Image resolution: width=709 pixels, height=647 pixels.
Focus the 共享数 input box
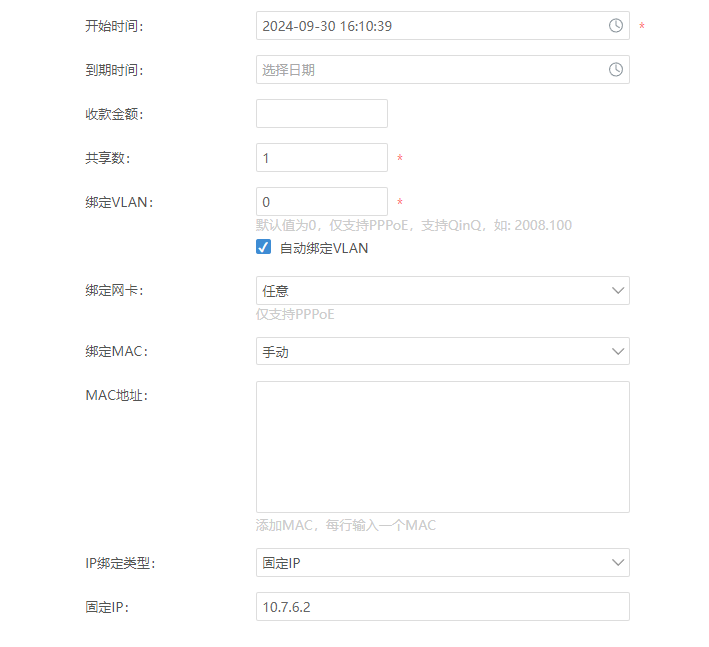(x=322, y=157)
